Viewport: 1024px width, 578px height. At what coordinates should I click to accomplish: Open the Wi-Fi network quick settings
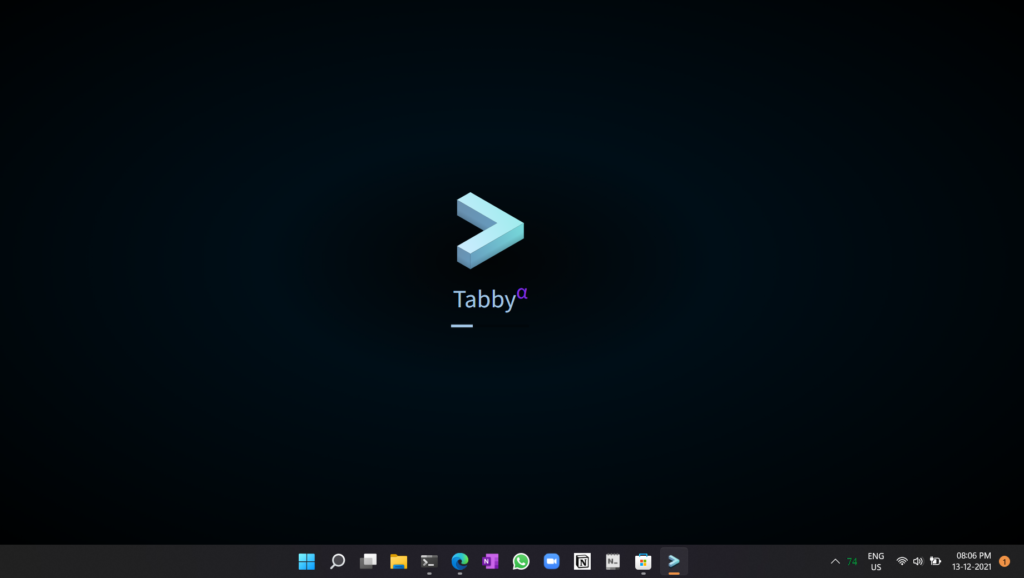(x=902, y=562)
